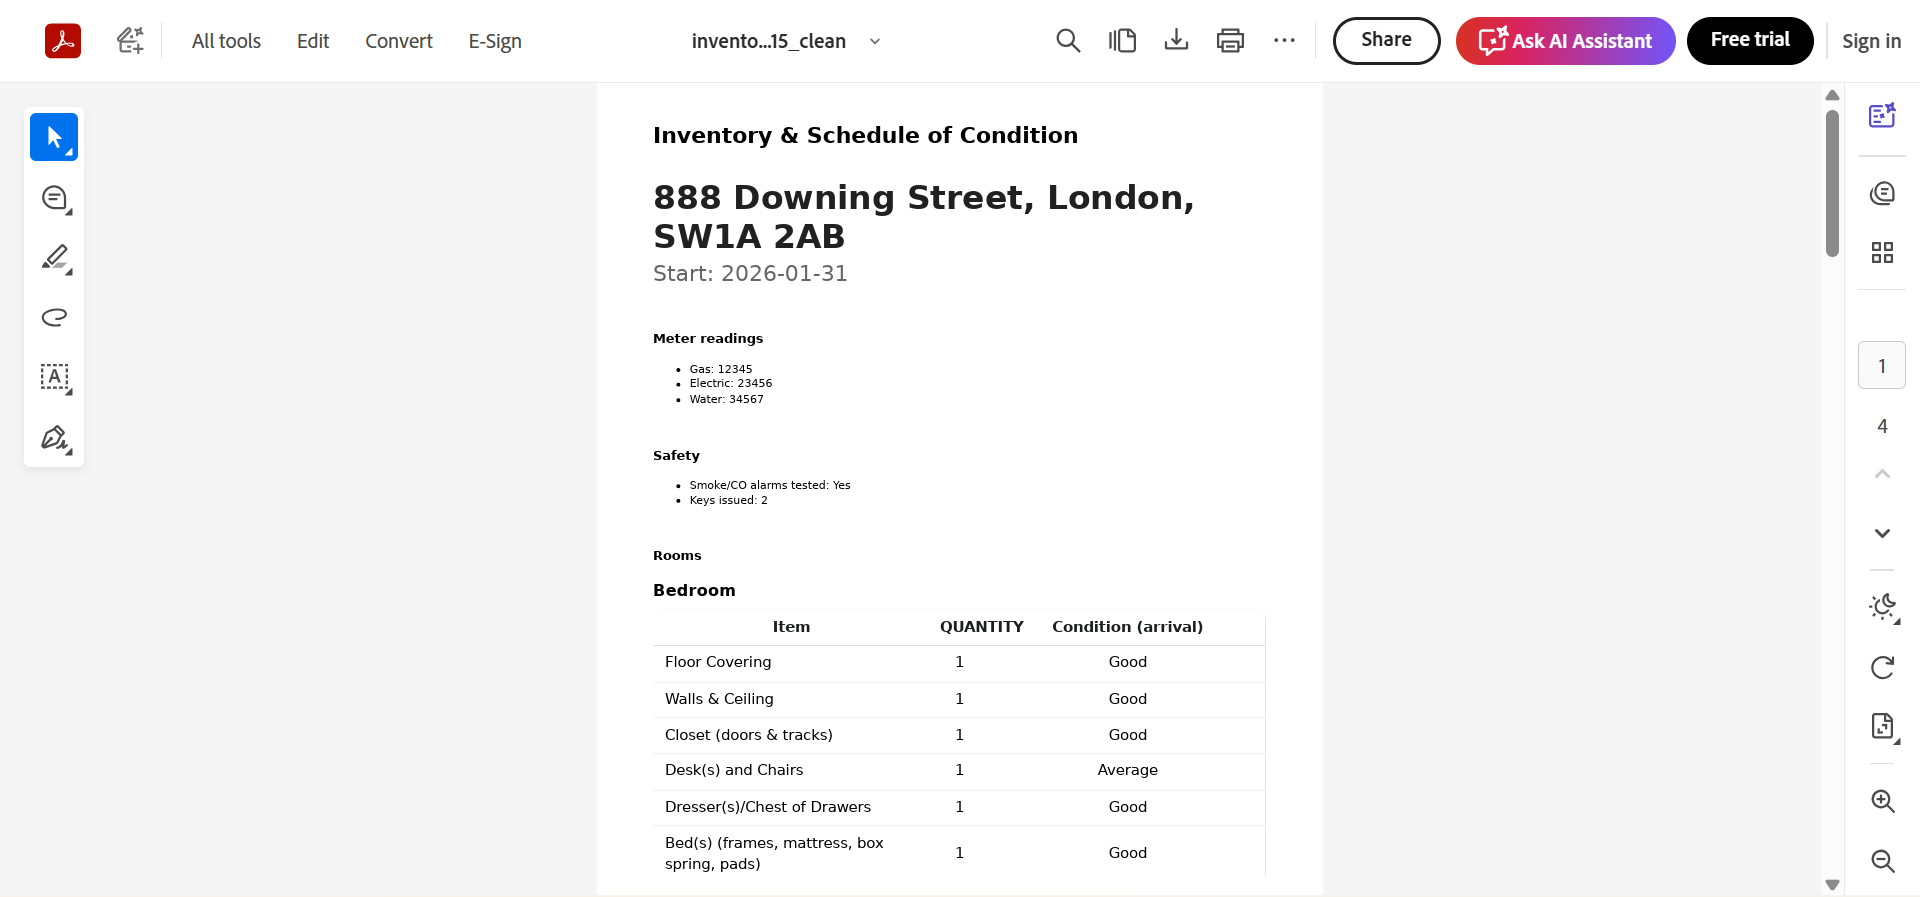Image resolution: width=1920 pixels, height=897 pixels.
Task: Click the 'Walls & Ceiling' table row item
Action: (719, 699)
